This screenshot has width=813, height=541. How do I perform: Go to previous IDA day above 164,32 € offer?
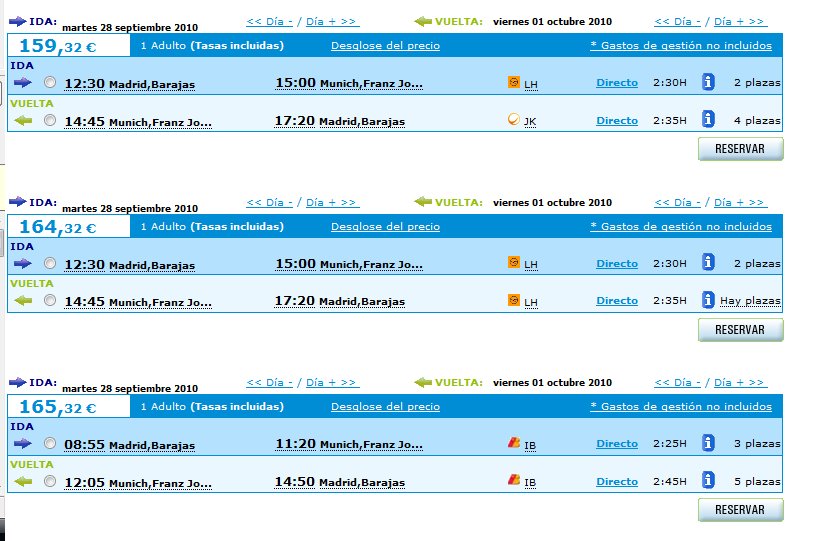[270, 203]
